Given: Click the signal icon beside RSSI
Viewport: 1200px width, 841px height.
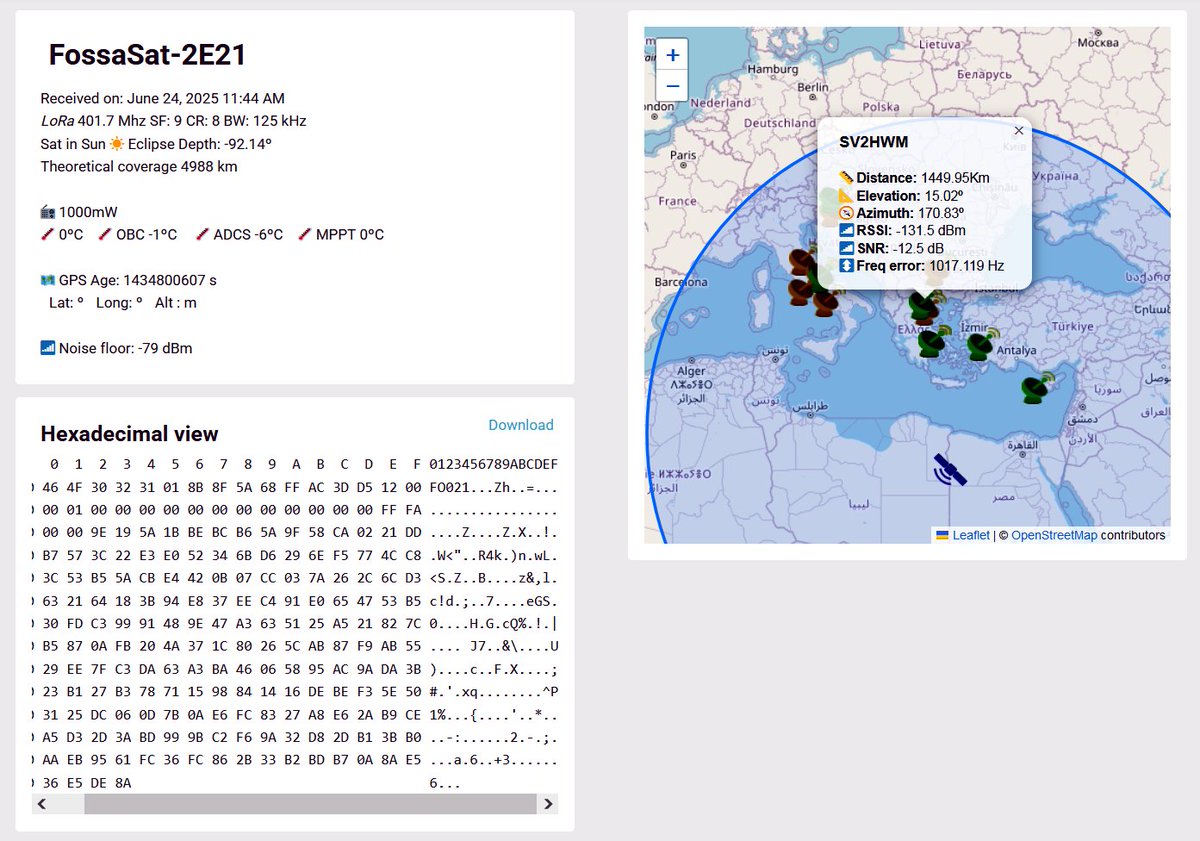Looking at the screenshot, I should pyautogui.click(x=846, y=231).
